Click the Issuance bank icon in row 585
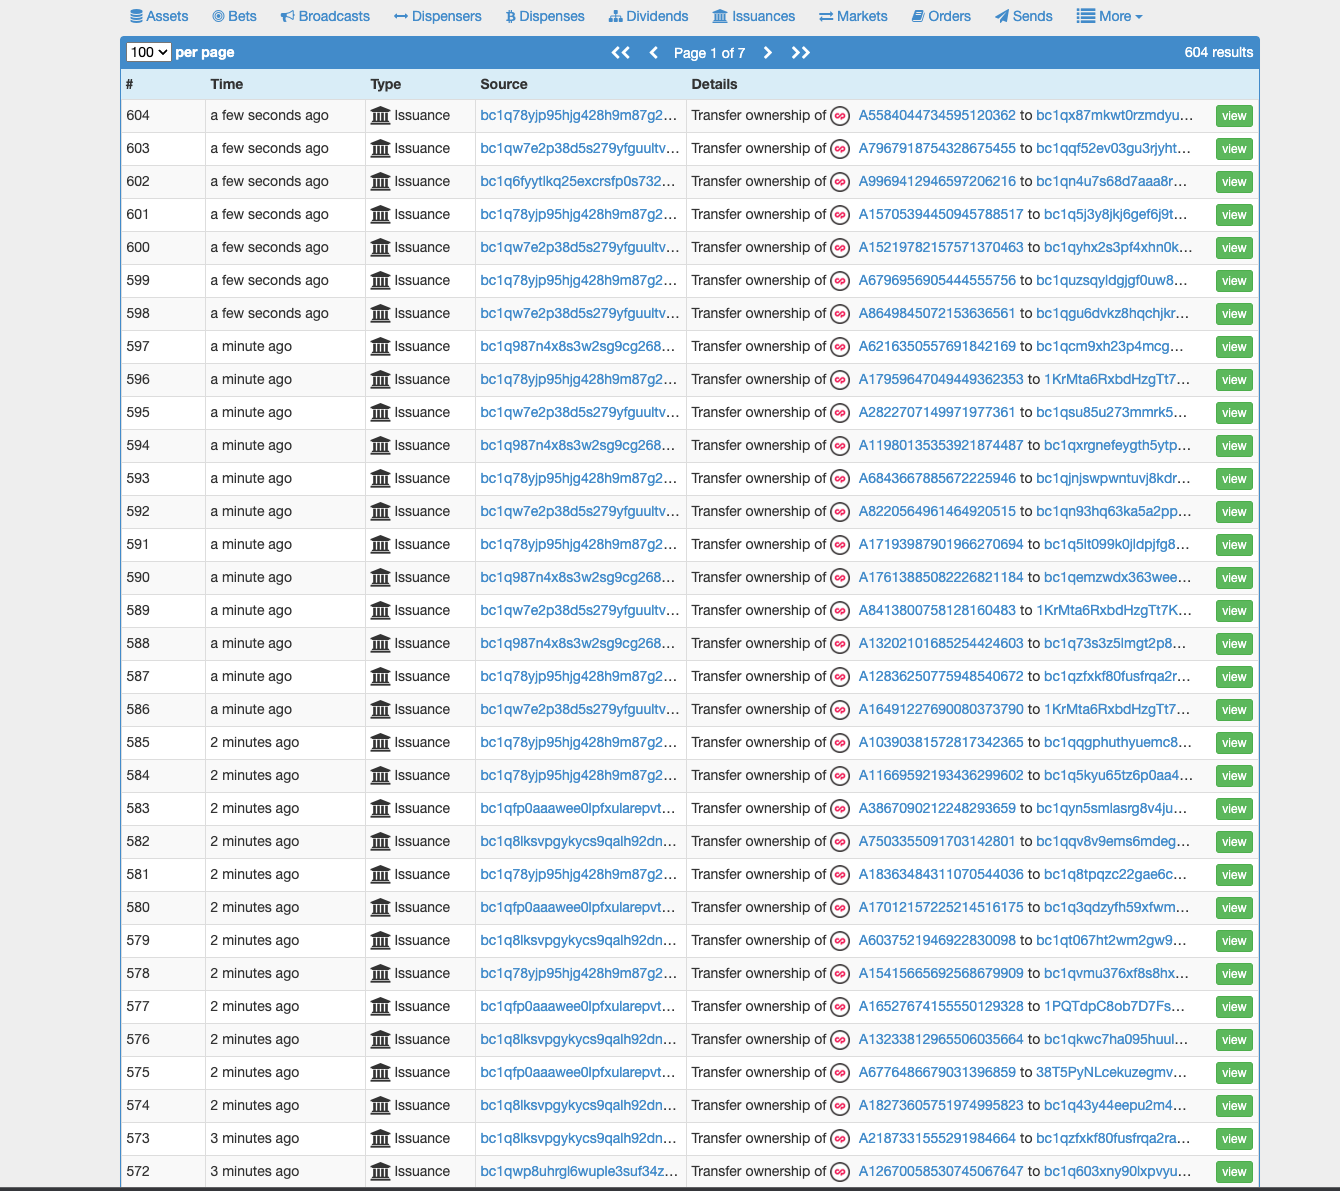The height and width of the screenshot is (1191, 1340). [380, 742]
